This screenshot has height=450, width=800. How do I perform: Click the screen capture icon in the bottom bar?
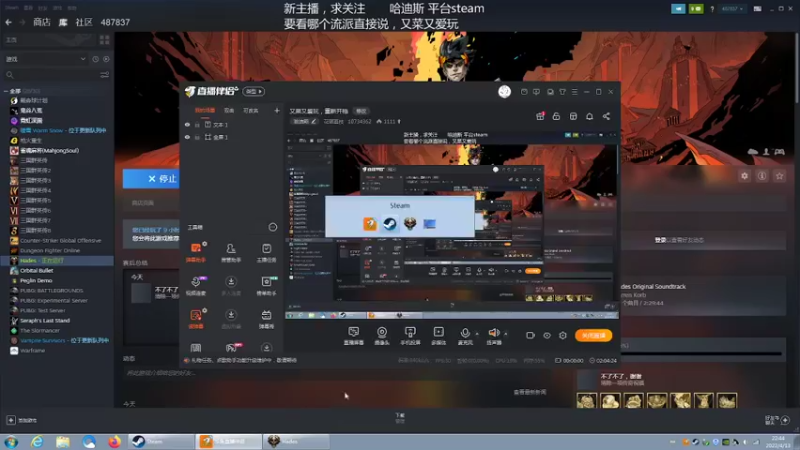click(354, 335)
